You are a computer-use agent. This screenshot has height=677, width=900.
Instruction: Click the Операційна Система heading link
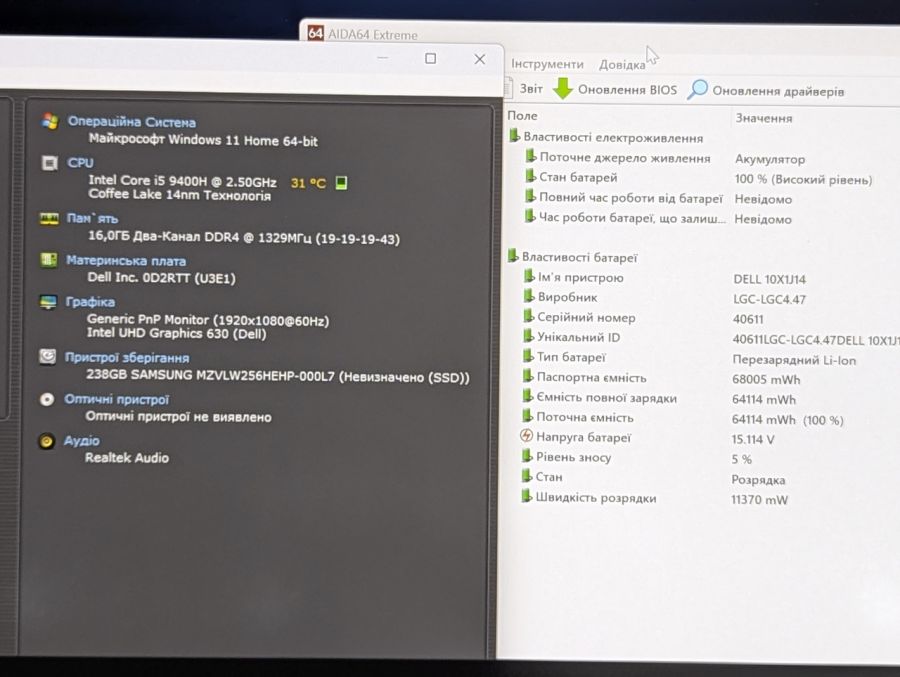pos(131,122)
